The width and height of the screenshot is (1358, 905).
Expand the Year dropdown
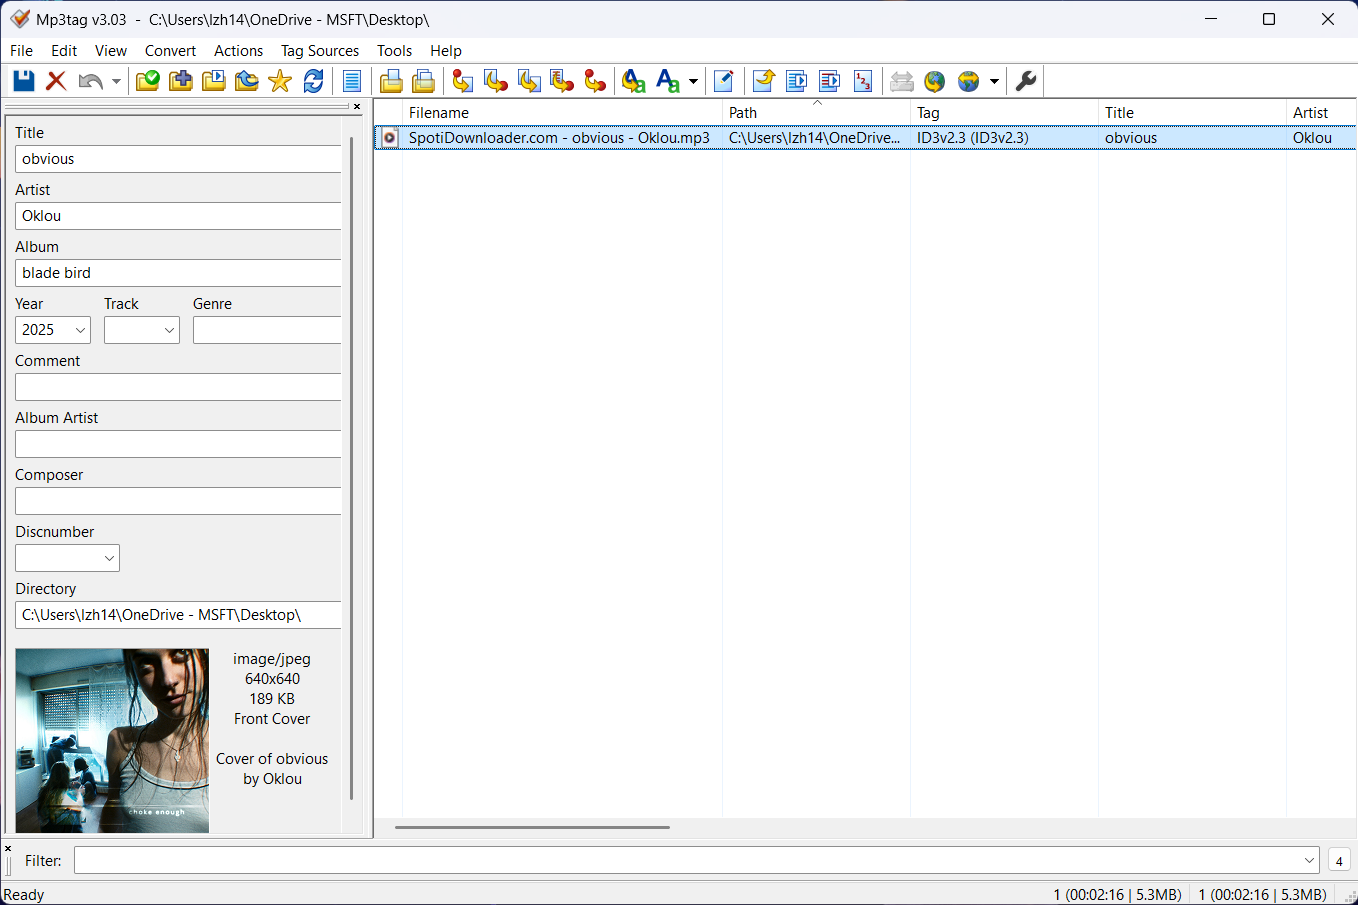80,330
